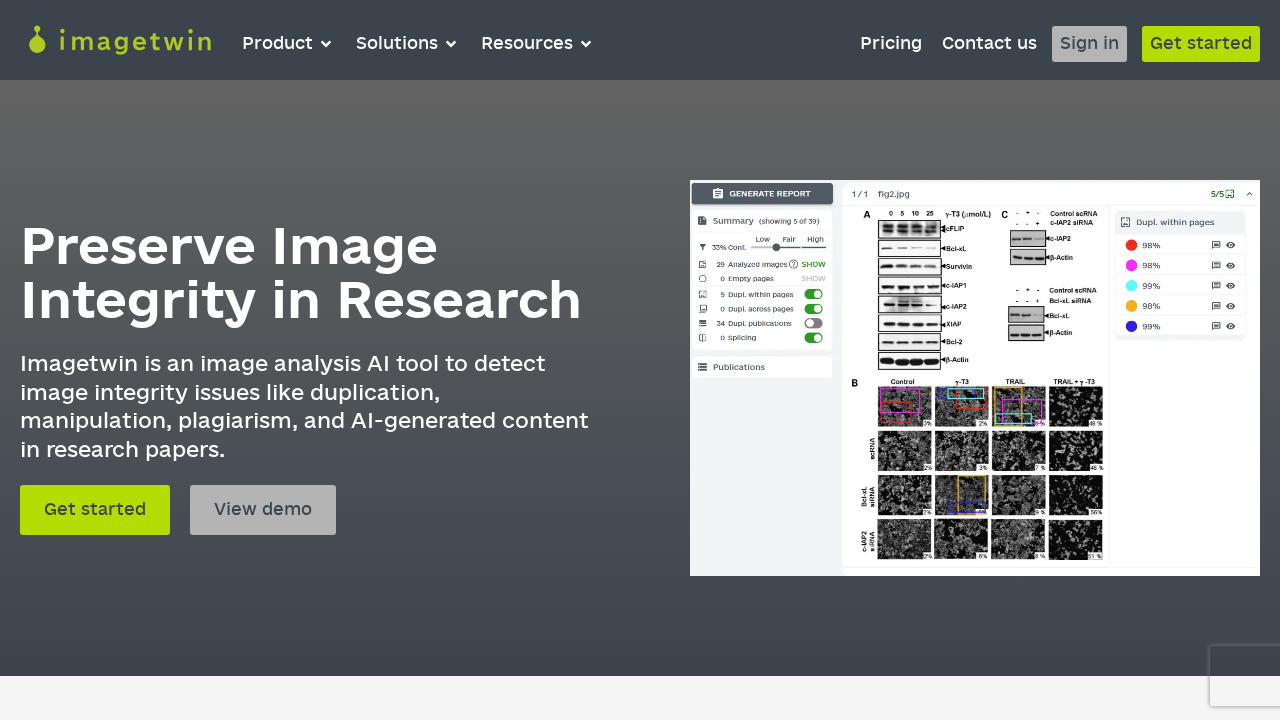The height and width of the screenshot is (720, 1280).
Task: Hide the blue 99% duplication match via eye icon
Action: 1230,326
